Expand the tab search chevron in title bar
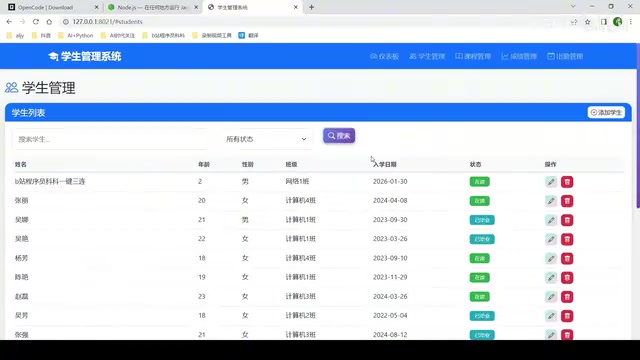Image resolution: width=640 pixels, height=360 pixels. pos(573,7)
